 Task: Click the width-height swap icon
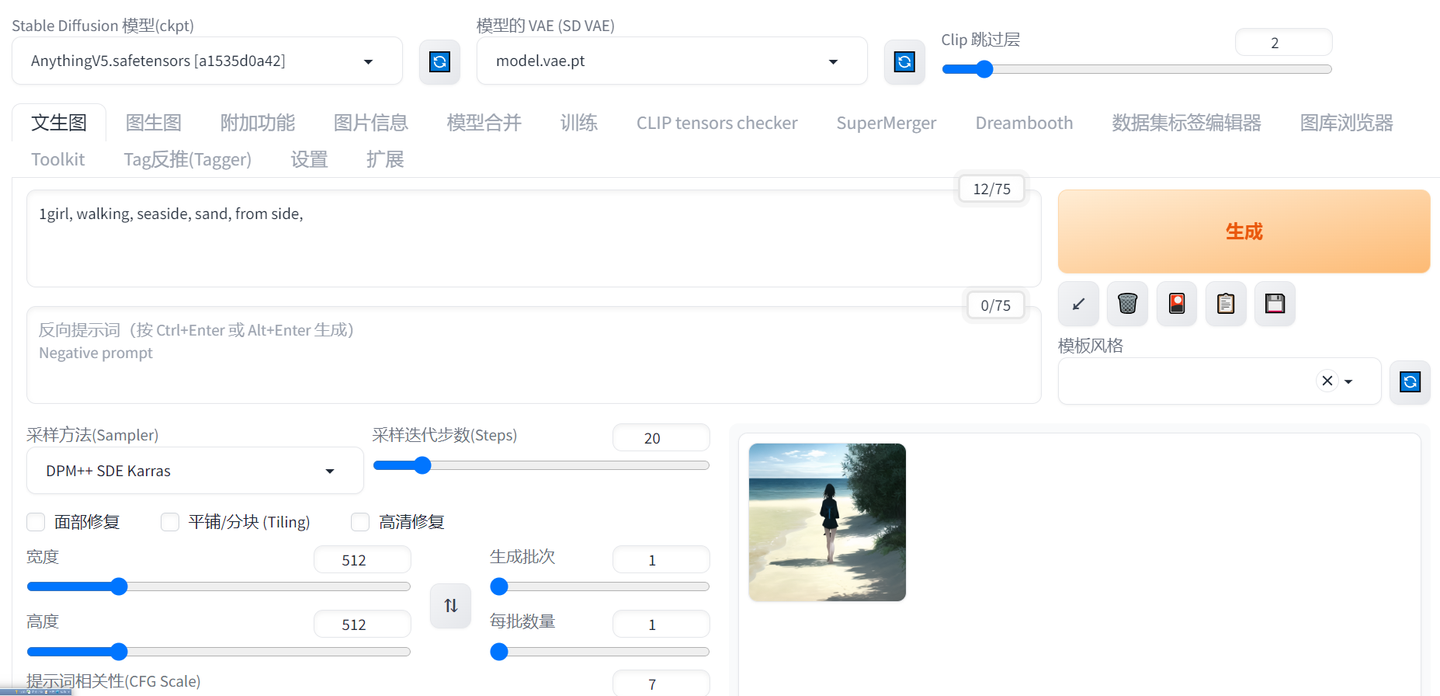coord(450,605)
